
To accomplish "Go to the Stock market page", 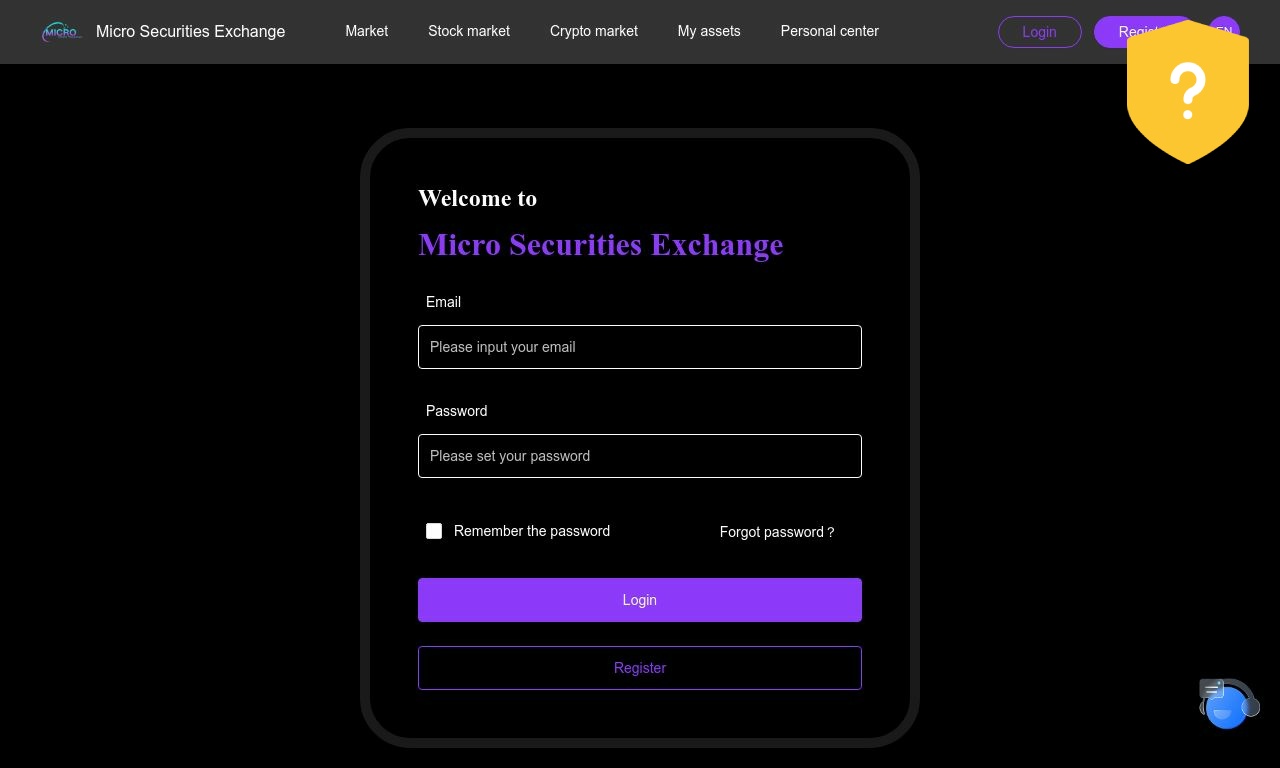I will [x=469, y=31].
